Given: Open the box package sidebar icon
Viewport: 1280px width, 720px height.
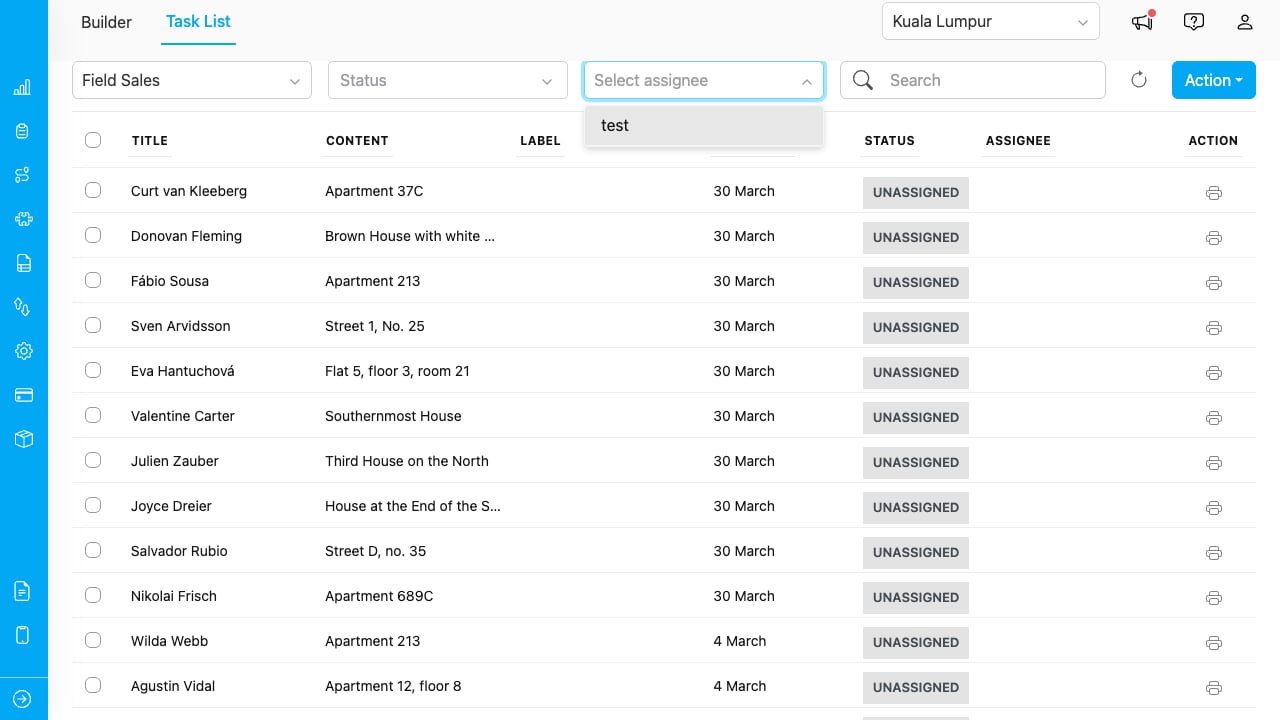Looking at the screenshot, I should point(23,439).
